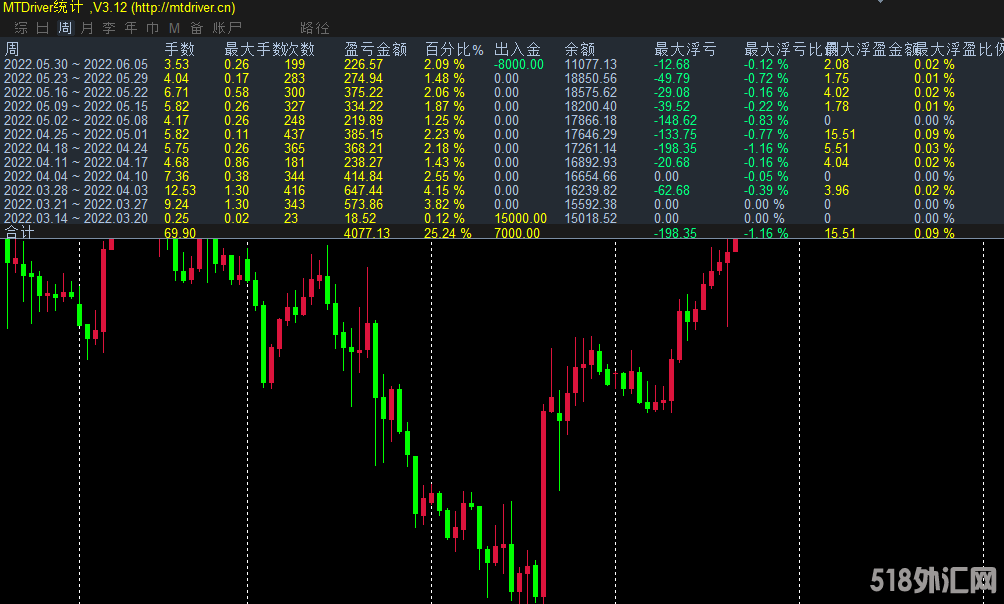This screenshot has height=604, width=1004.
Task: Click the MTDriver V3.12 title link
Action: pyautogui.click(x=119, y=8)
